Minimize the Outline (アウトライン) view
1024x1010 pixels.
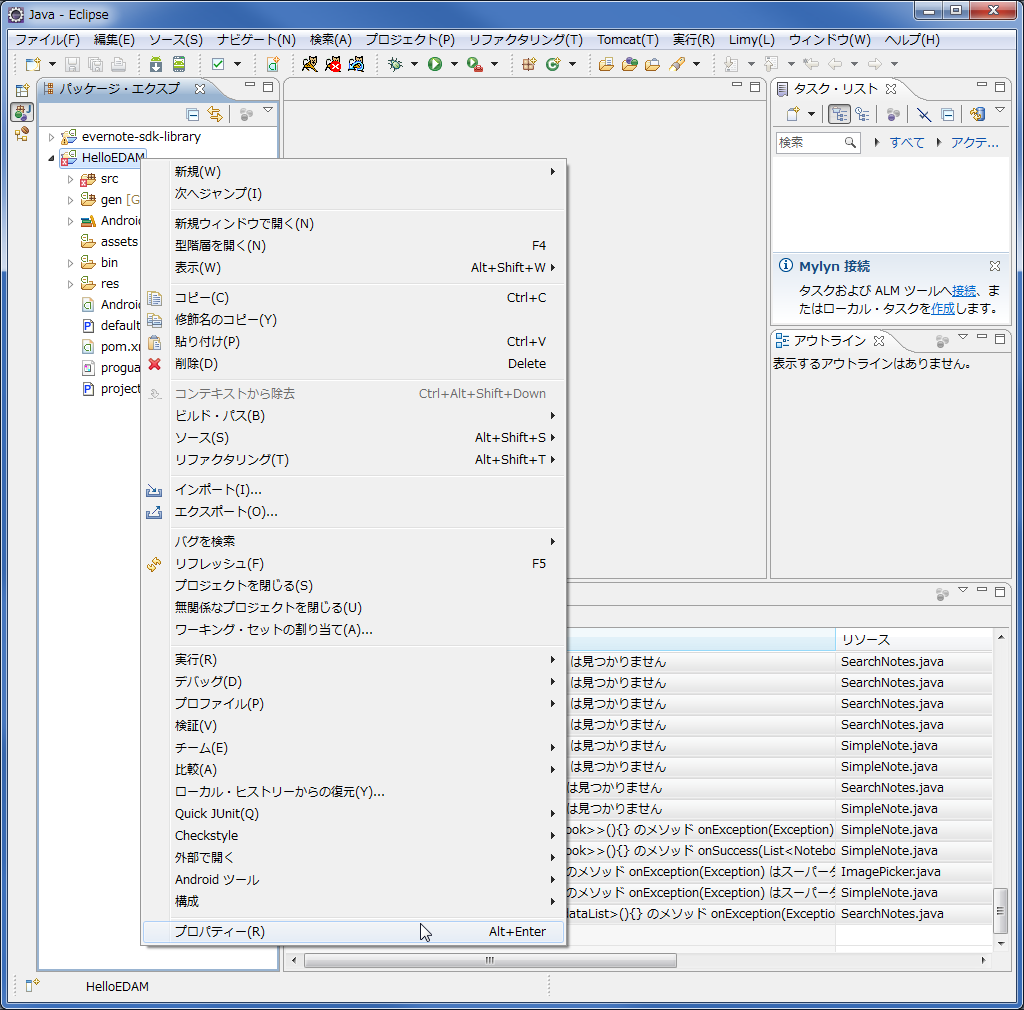[982, 338]
